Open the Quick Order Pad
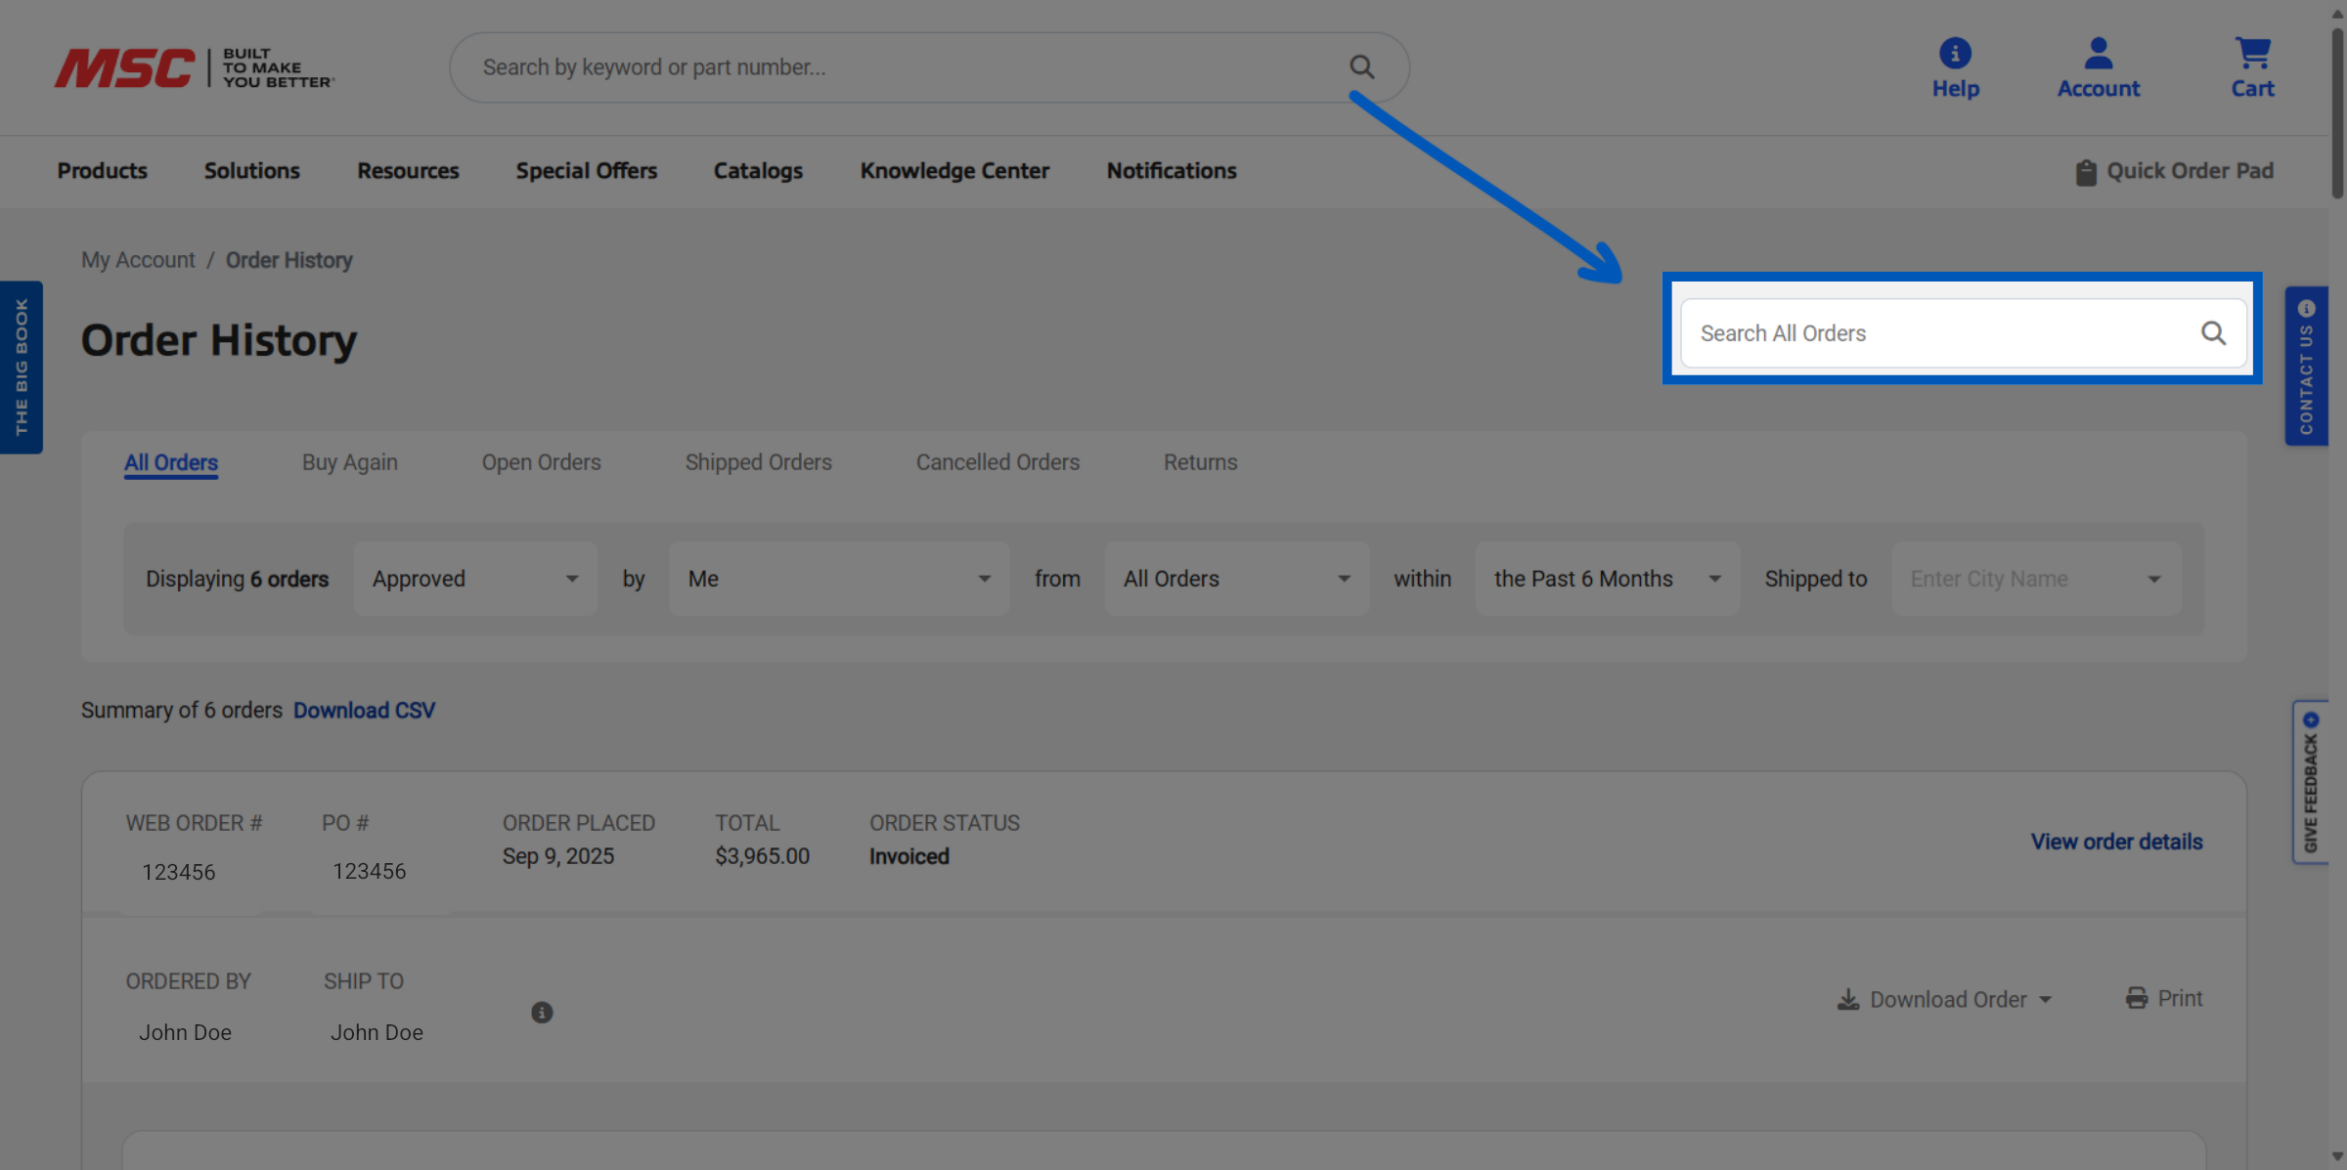Image resolution: width=2347 pixels, height=1170 pixels. click(x=2174, y=171)
